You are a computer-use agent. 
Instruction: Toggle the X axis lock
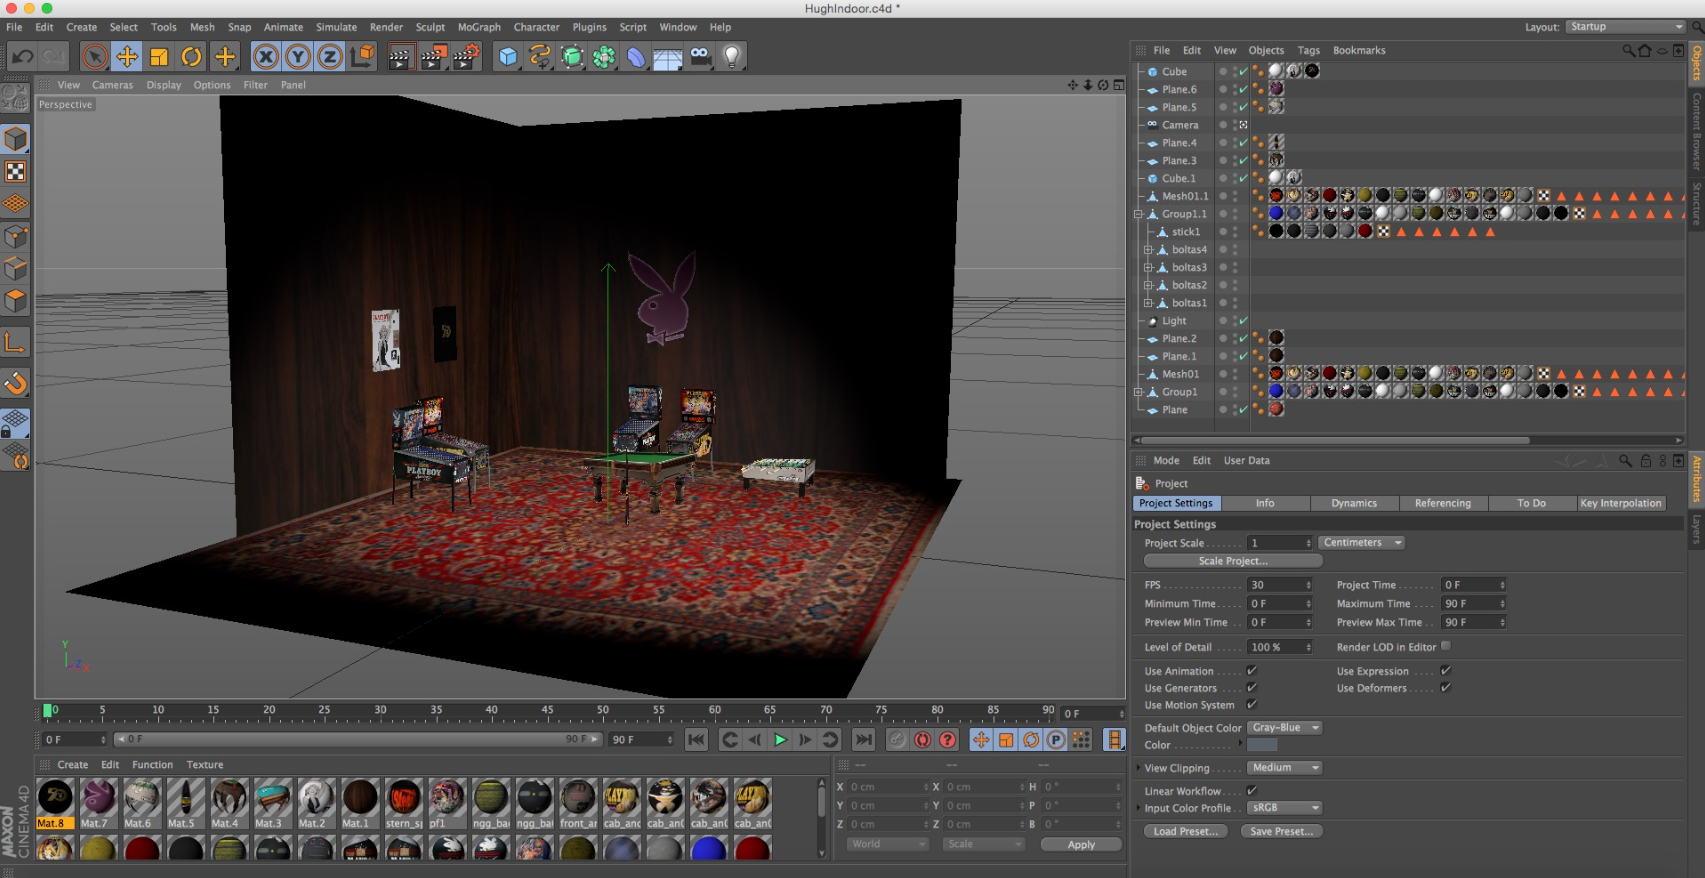pyautogui.click(x=265, y=57)
